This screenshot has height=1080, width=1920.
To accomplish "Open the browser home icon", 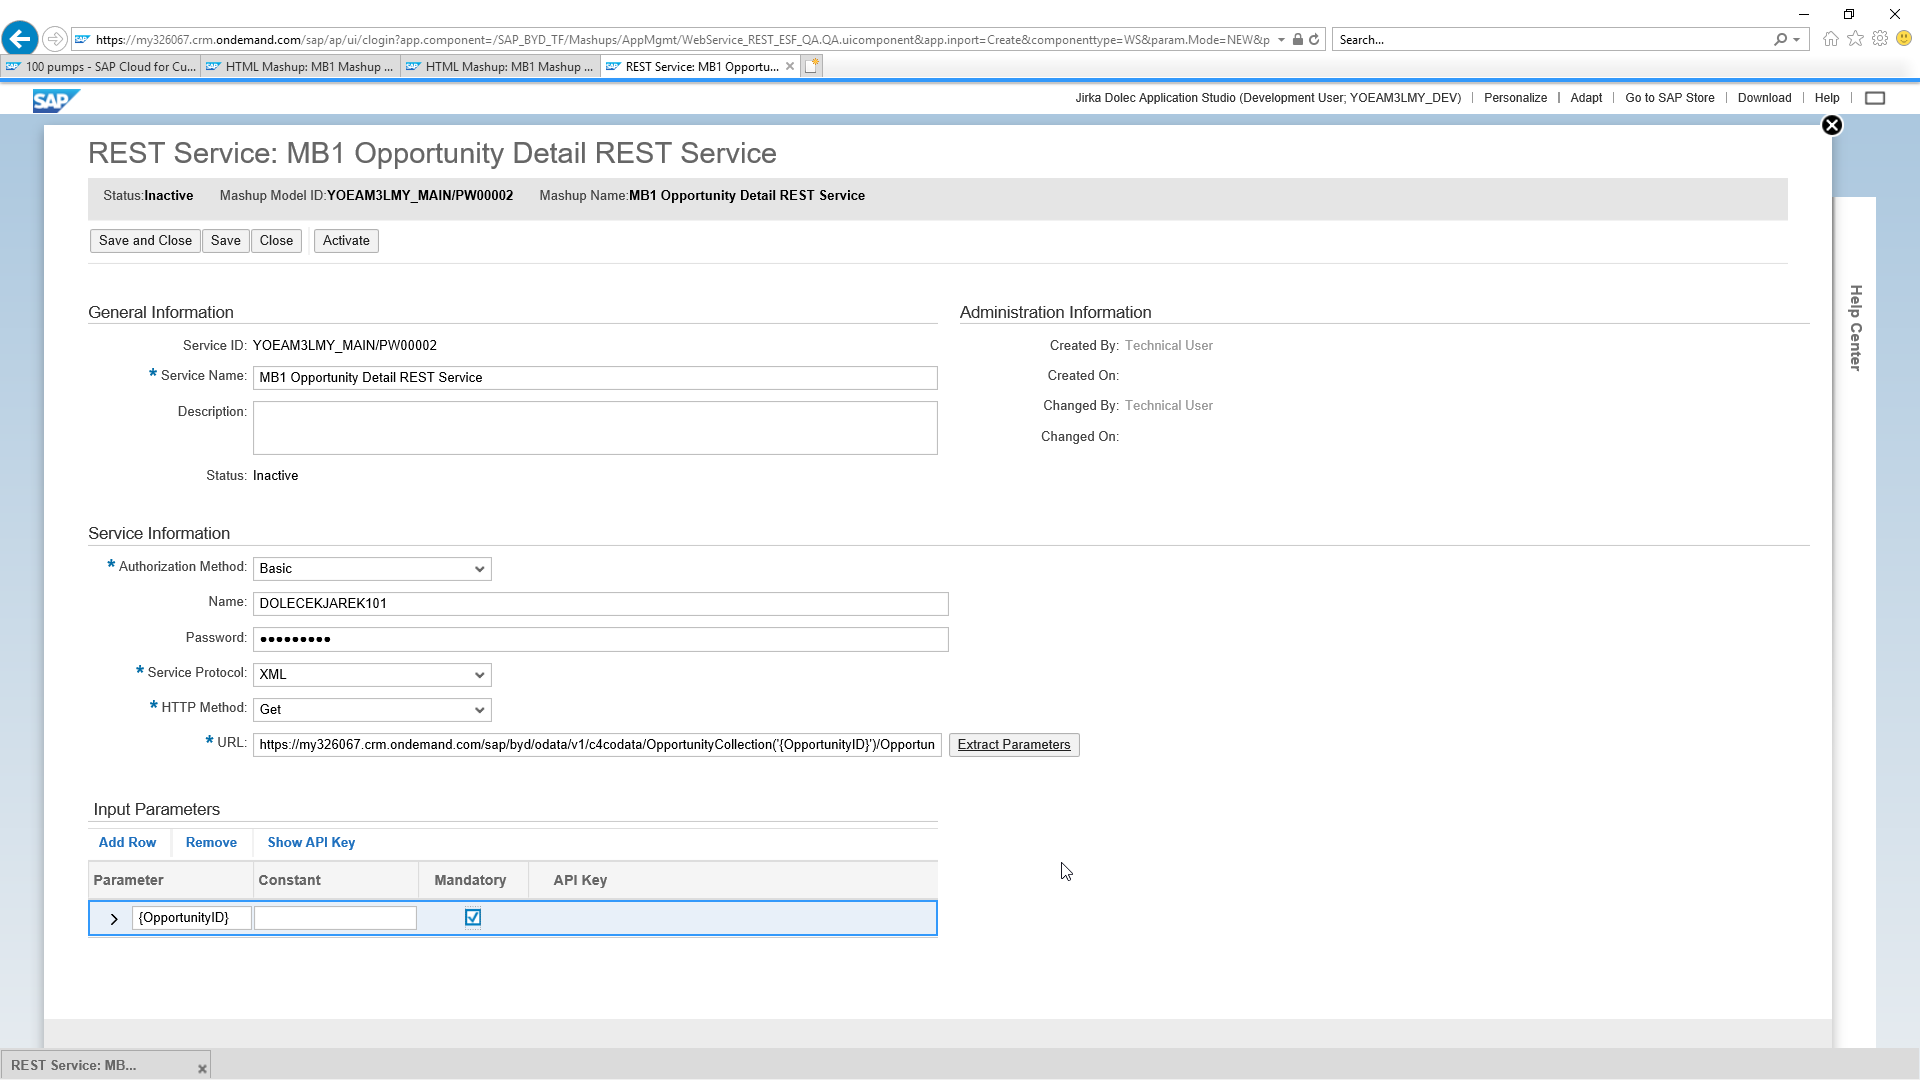I will [x=1830, y=39].
